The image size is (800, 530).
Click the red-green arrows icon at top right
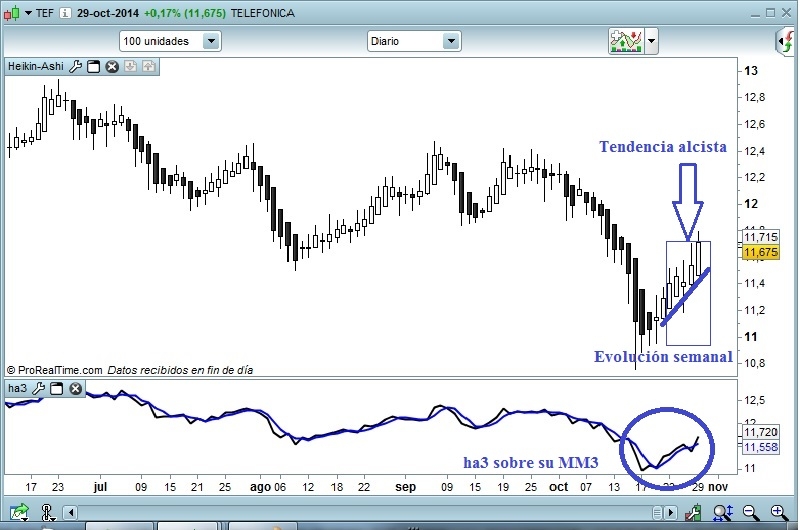(786, 41)
